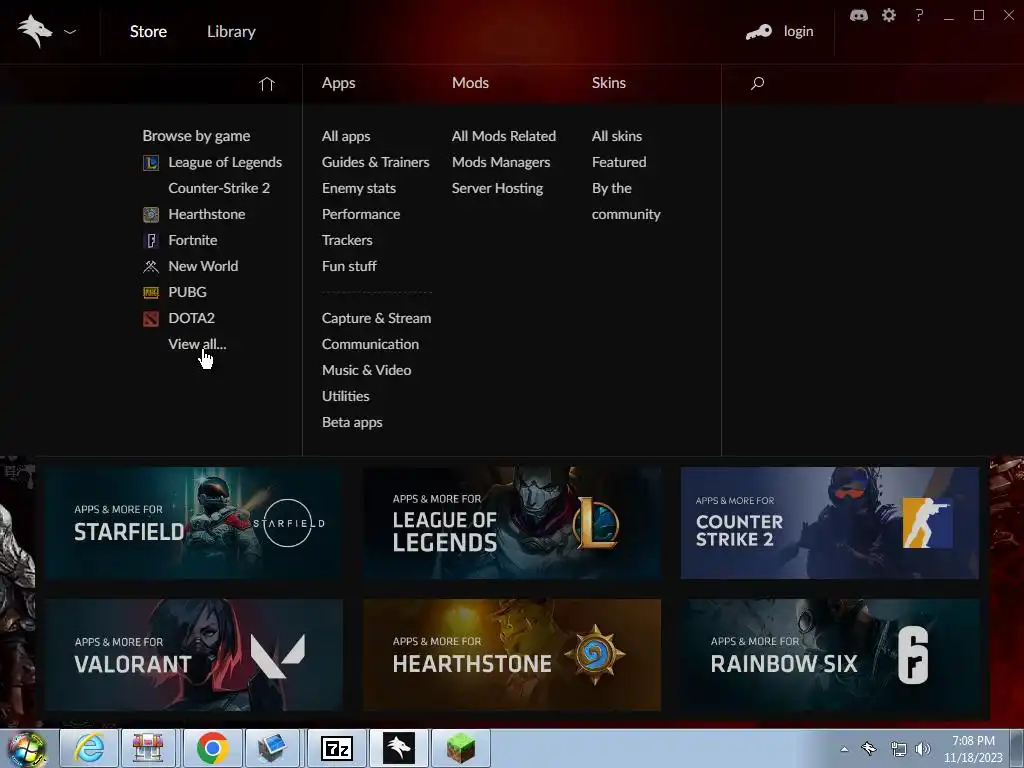
Task: Choose DOTA2 from the game list
Action: point(191,318)
